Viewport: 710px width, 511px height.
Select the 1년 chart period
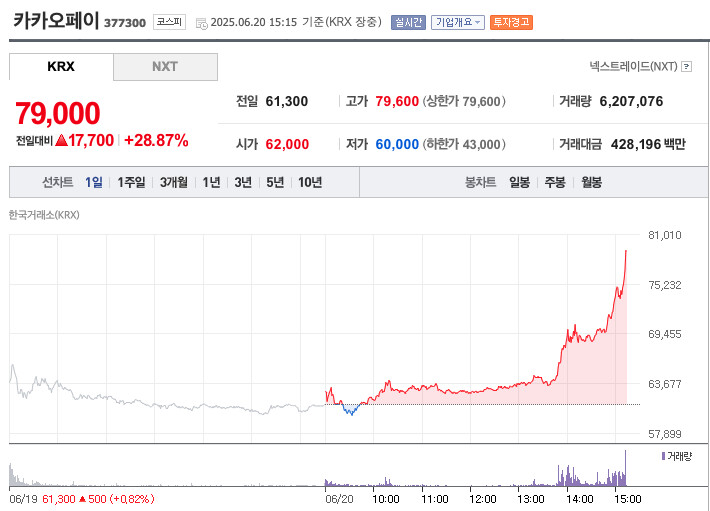click(x=211, y=182)
